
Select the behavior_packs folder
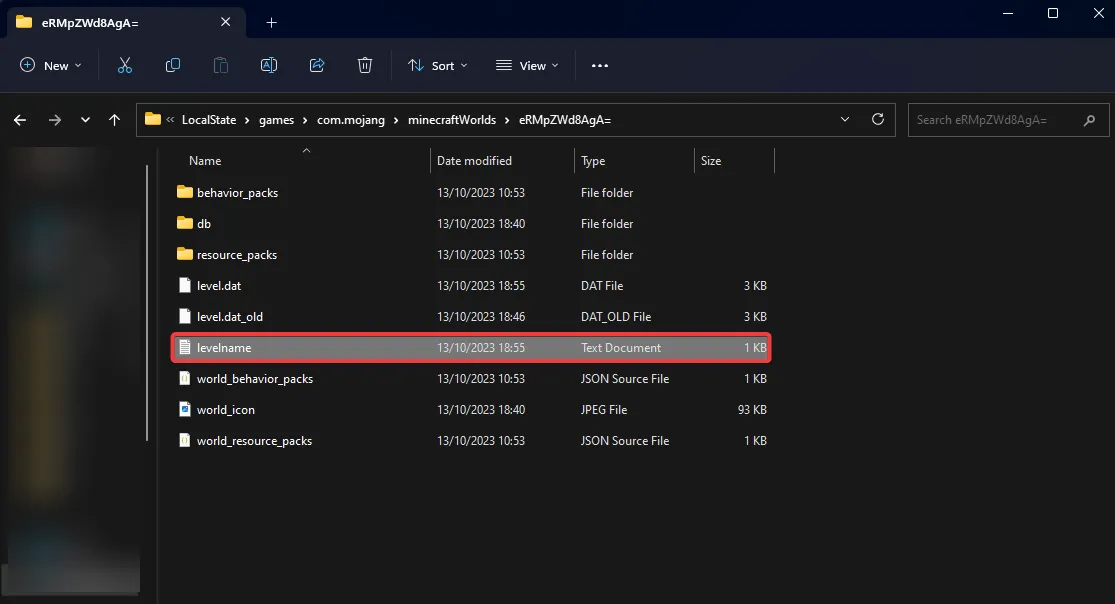coord(237,192)
